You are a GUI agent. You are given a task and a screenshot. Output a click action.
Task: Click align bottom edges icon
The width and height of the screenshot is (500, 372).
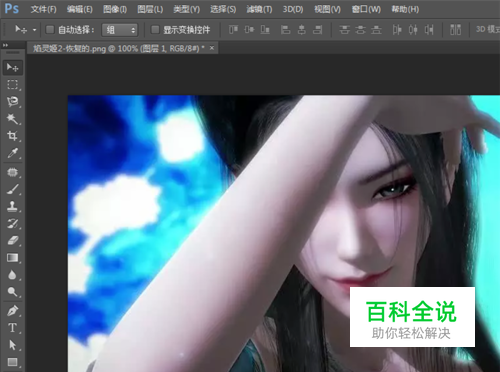(265, 30)
